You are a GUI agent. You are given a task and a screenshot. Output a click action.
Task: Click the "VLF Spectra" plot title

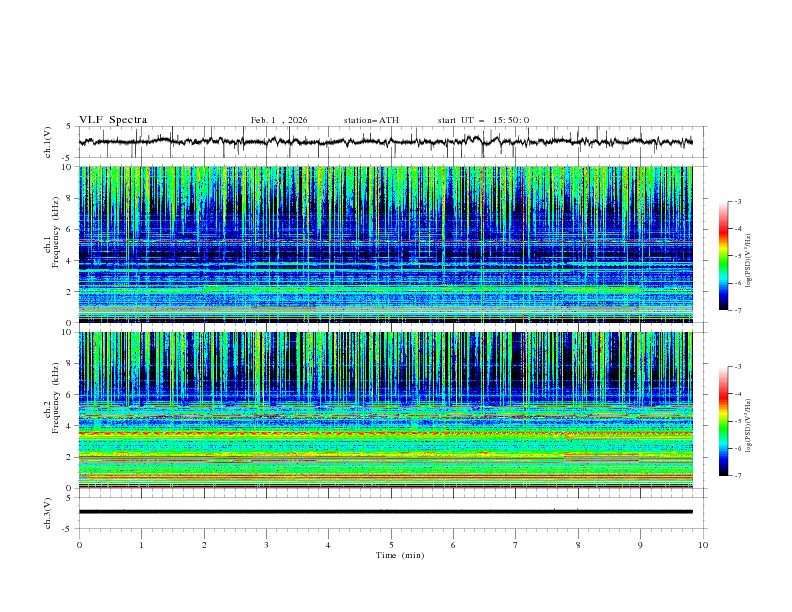(x=113, y=120)
